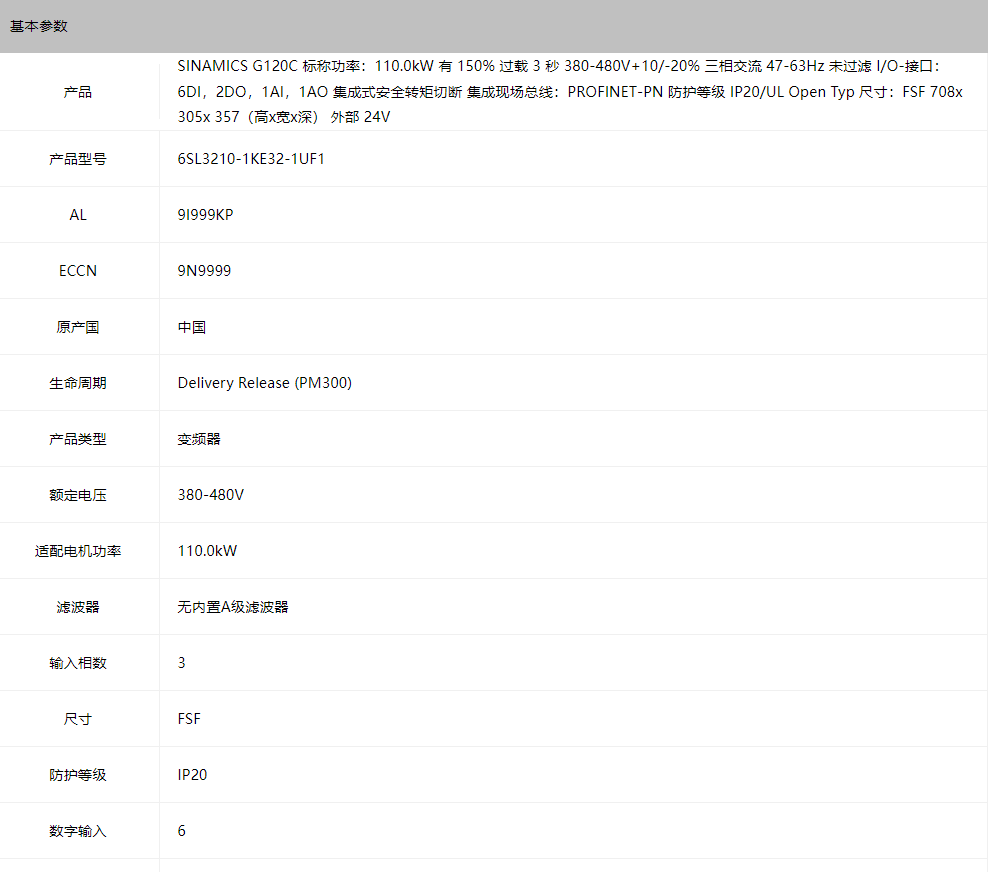
Task: Click the 'FSF' value in 尺寸 row
Action: pos(189,719)
